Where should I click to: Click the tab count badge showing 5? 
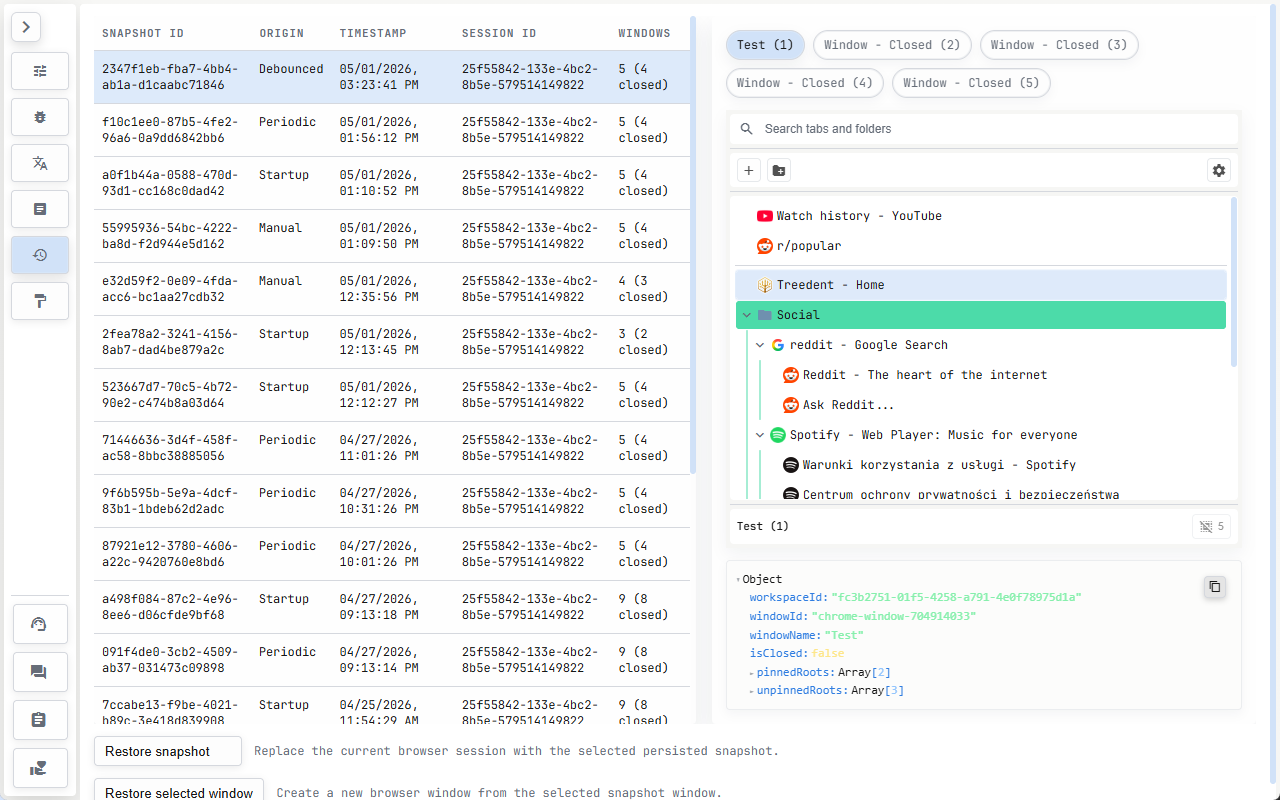click(x=1211, y=526)
